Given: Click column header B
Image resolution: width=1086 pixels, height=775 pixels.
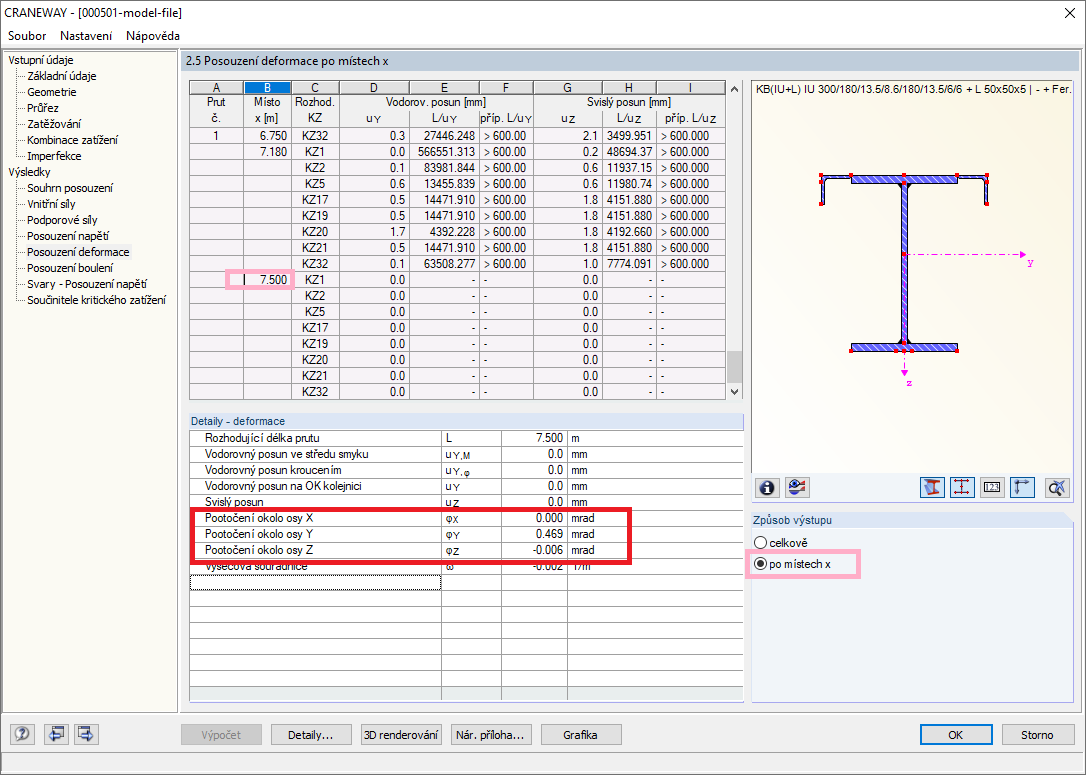Looking at the screenshot, I should coord(267,87).
